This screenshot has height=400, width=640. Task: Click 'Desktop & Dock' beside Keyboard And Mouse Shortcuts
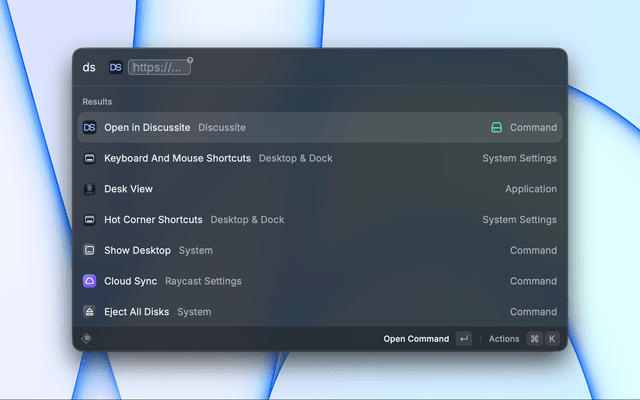point(296,158)
